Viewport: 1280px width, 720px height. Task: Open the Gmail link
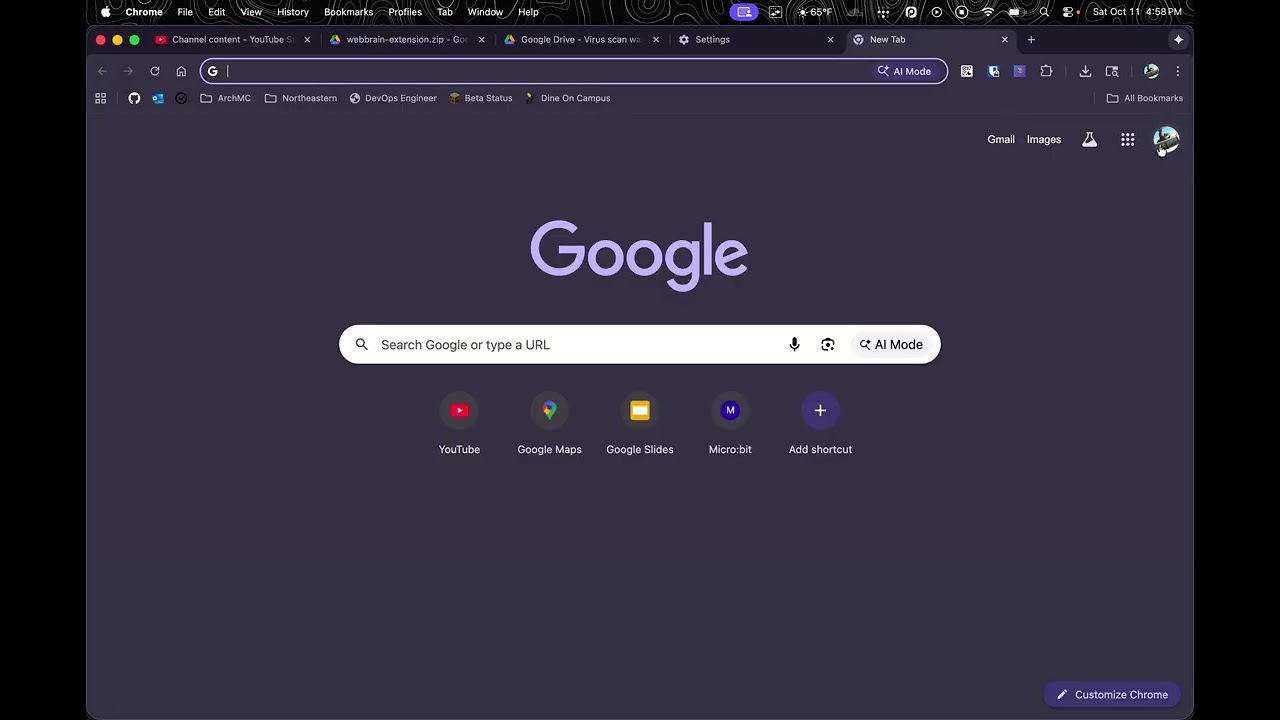coord(1001,140)
